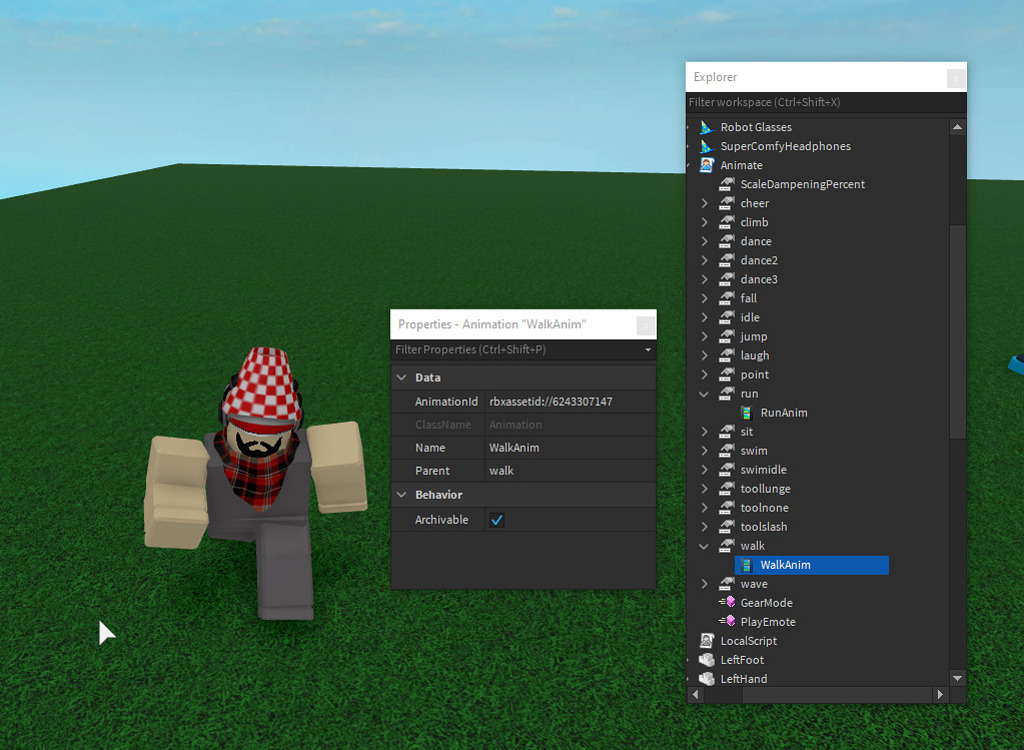Image resolution: width=1024 pixels, height=750 pixels.
Task: Click the LeftFoot part icon
Action: (x=707, y=660)
